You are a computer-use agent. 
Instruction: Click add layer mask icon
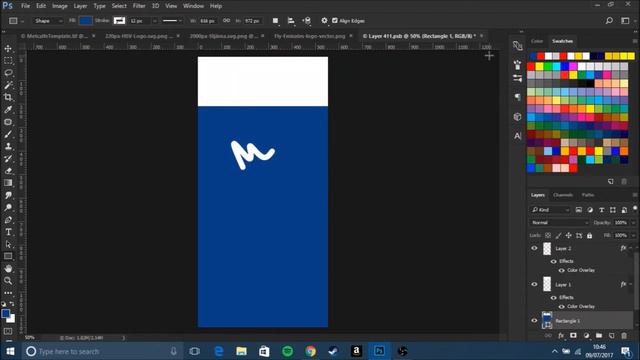click(x=573, y=336)
